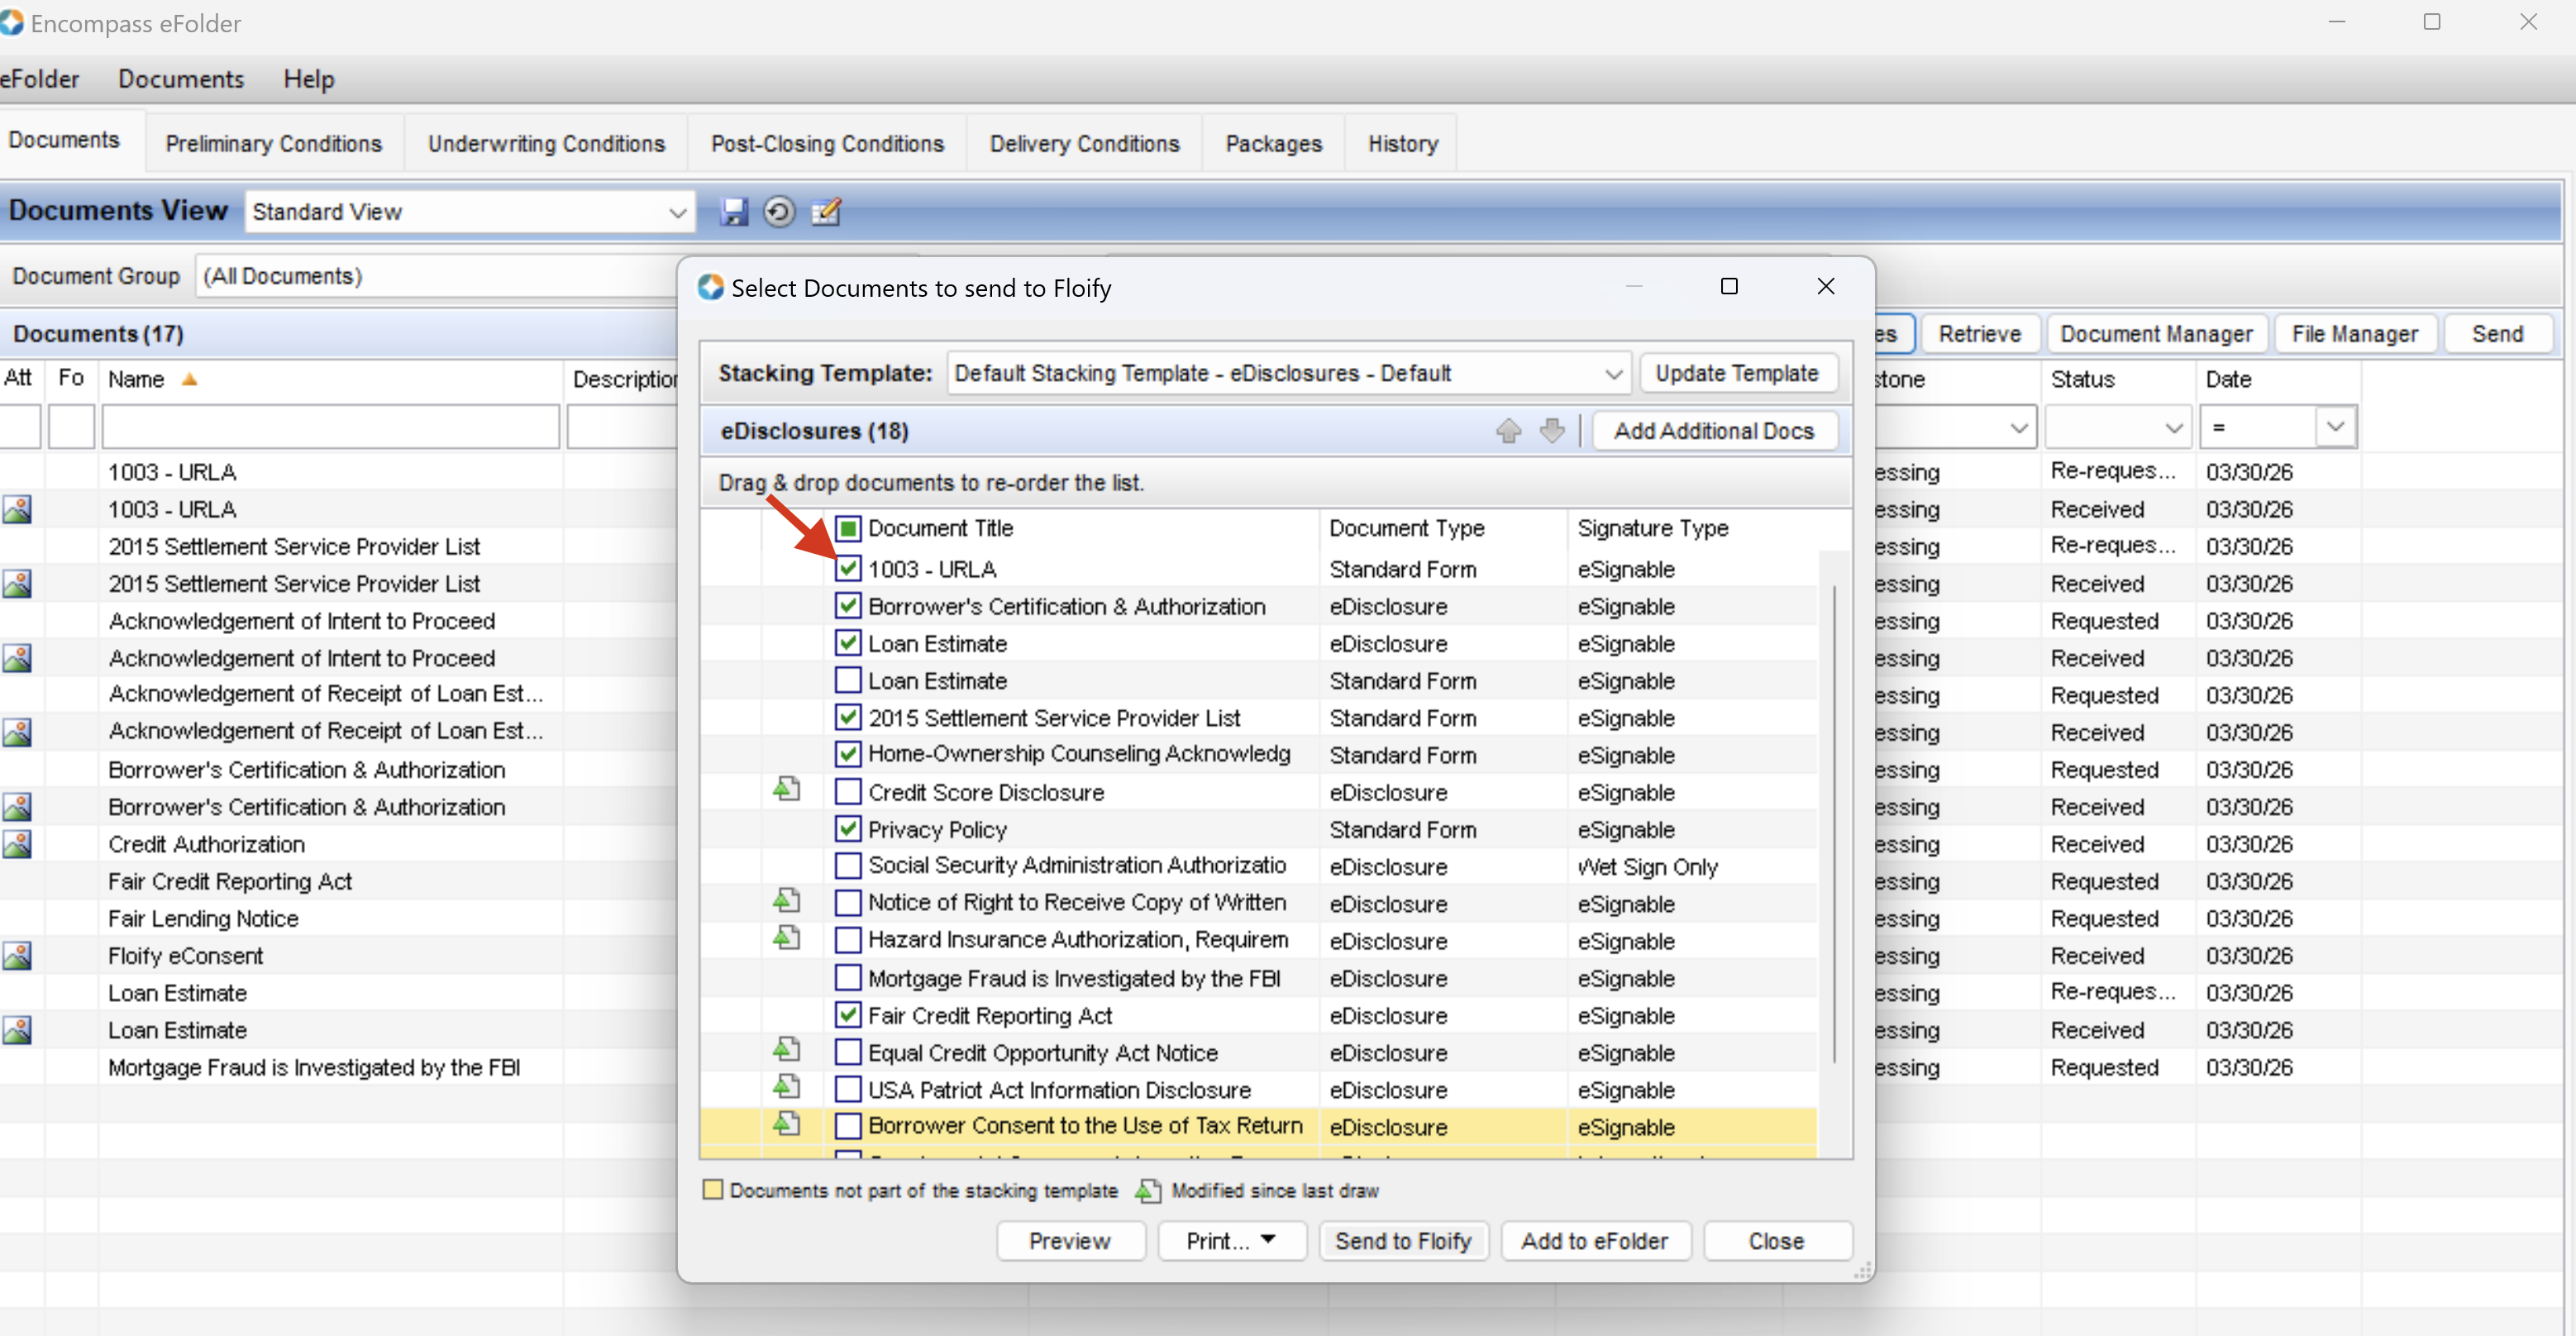This screenshot has height=1336, width=2576.
Task: Click the edit view pencil icon
Action: click(x=826, y=212)
